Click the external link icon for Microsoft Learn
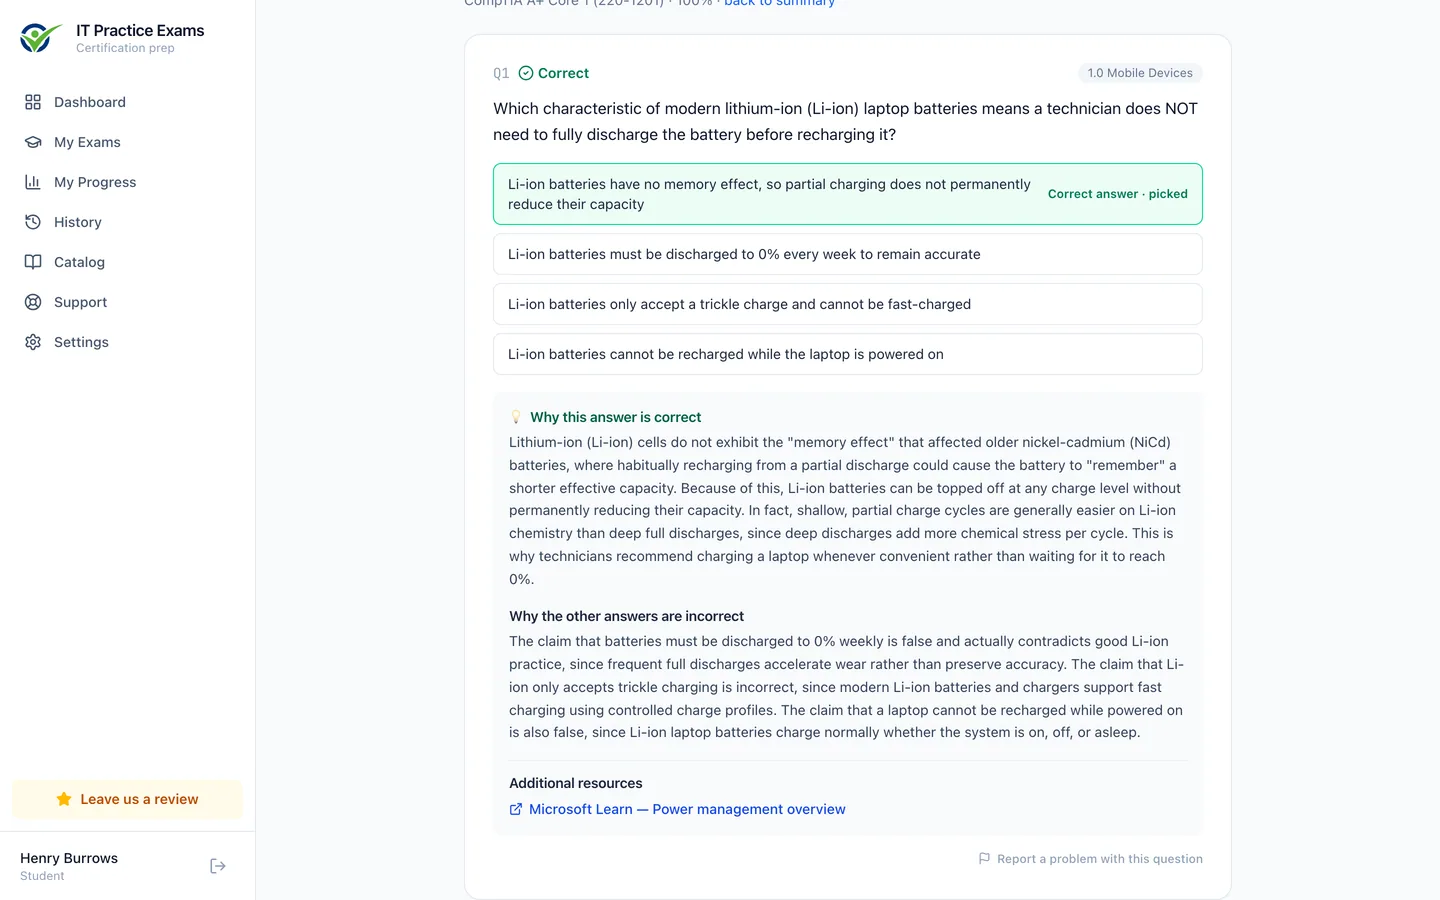The width and height of the screenshot is (1440, 900). (516, 809)
